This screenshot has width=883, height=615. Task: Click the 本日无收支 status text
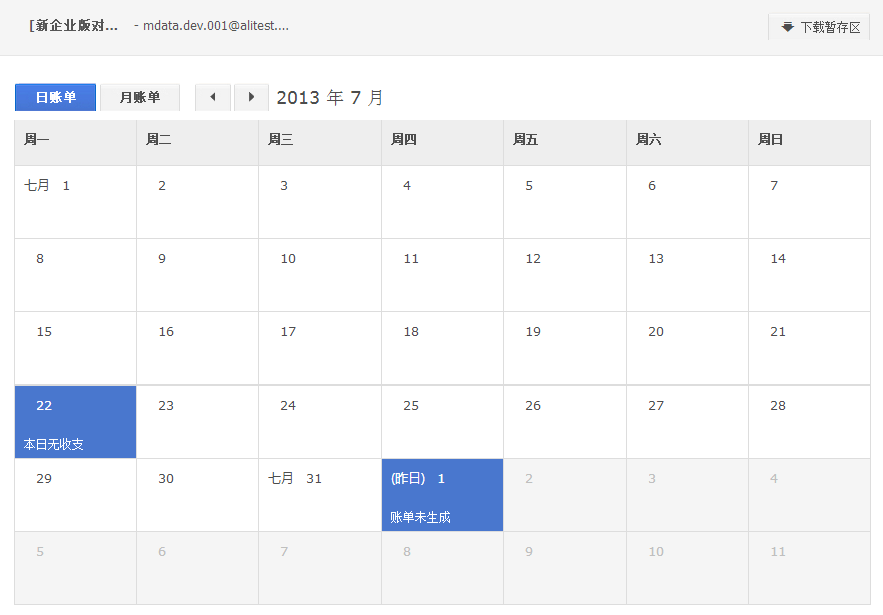point(53,444)
